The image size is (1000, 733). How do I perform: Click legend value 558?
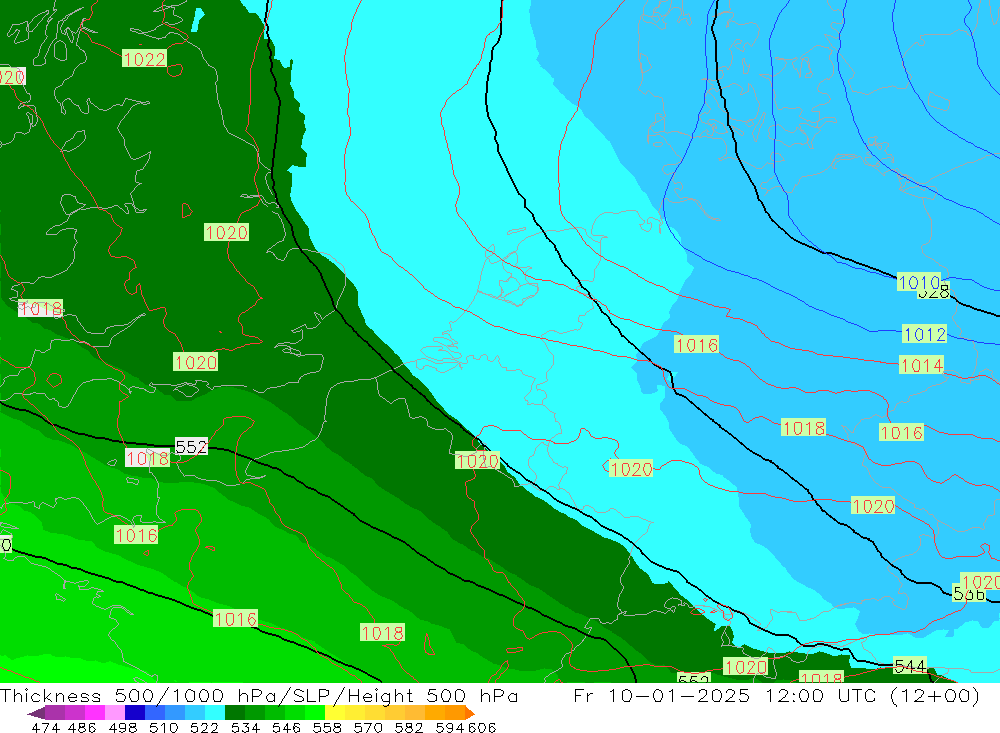pyautogui.click(x=327, y=727)
